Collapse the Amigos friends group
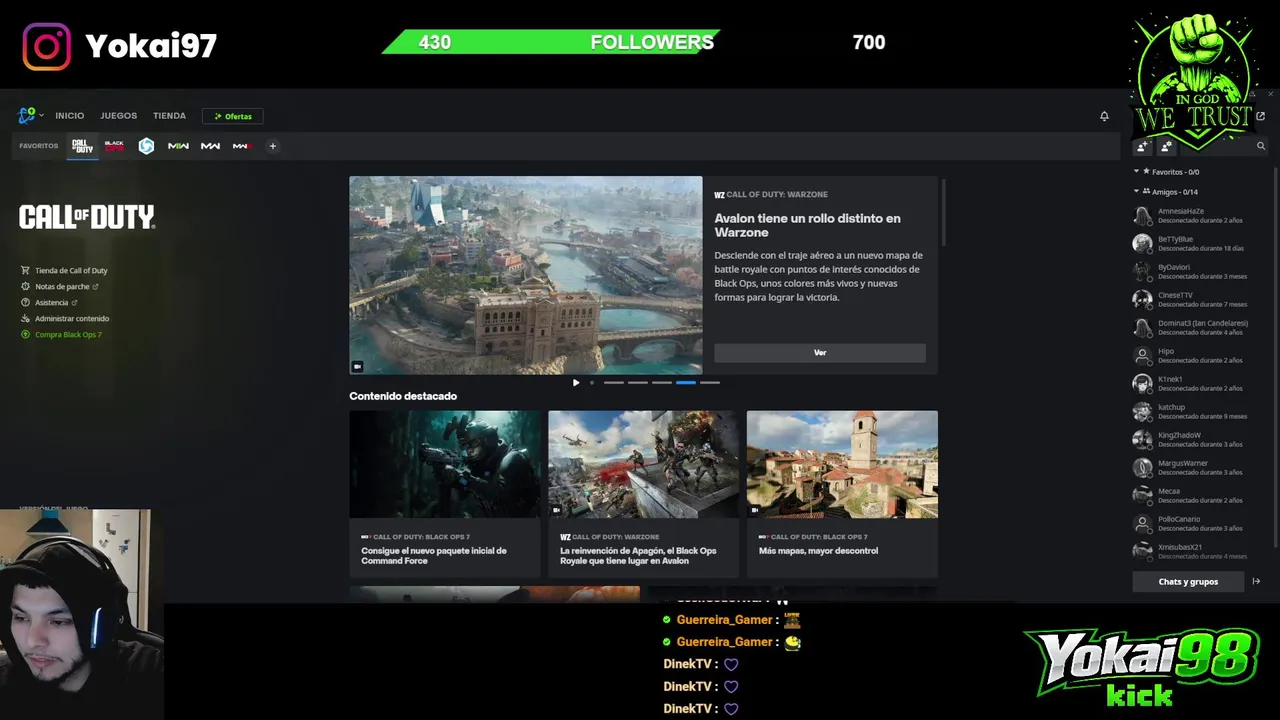This screenshot has width=1280, height=720. click(x=1136, y=192)
